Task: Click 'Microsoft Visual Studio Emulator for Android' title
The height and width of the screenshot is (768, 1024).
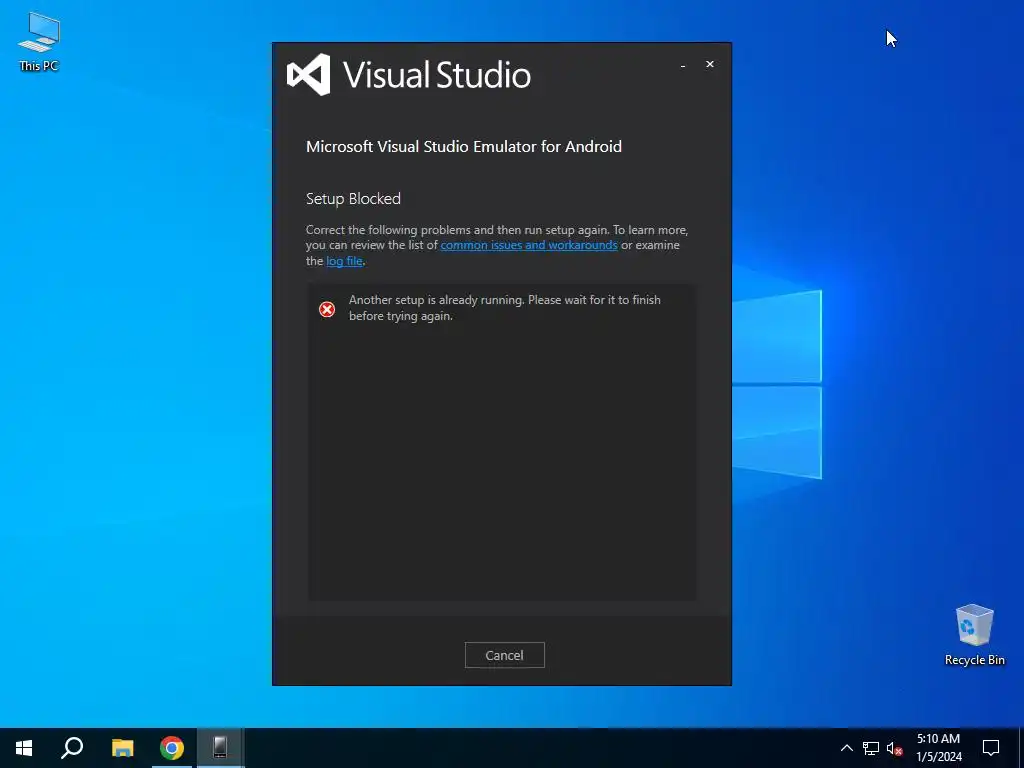Action: [464, 146]
